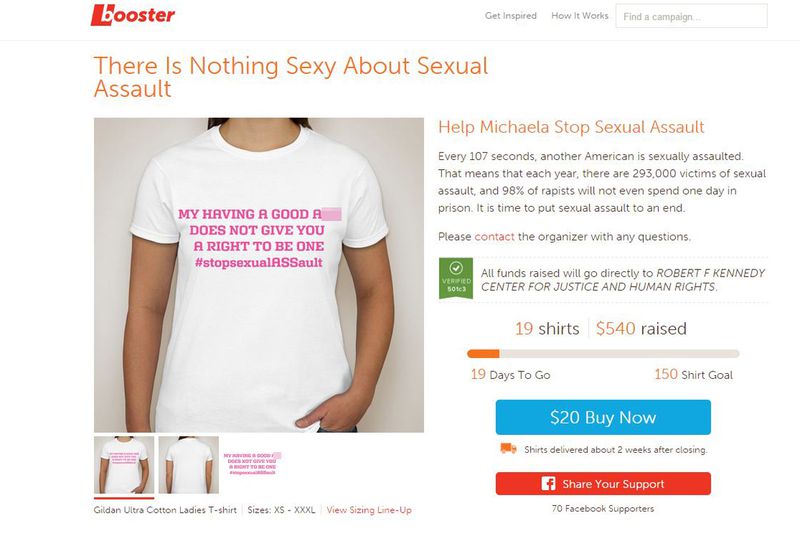The image size is (800, 536).
Task: Click the orange campaign progress bar
Action: pos(603,353)
